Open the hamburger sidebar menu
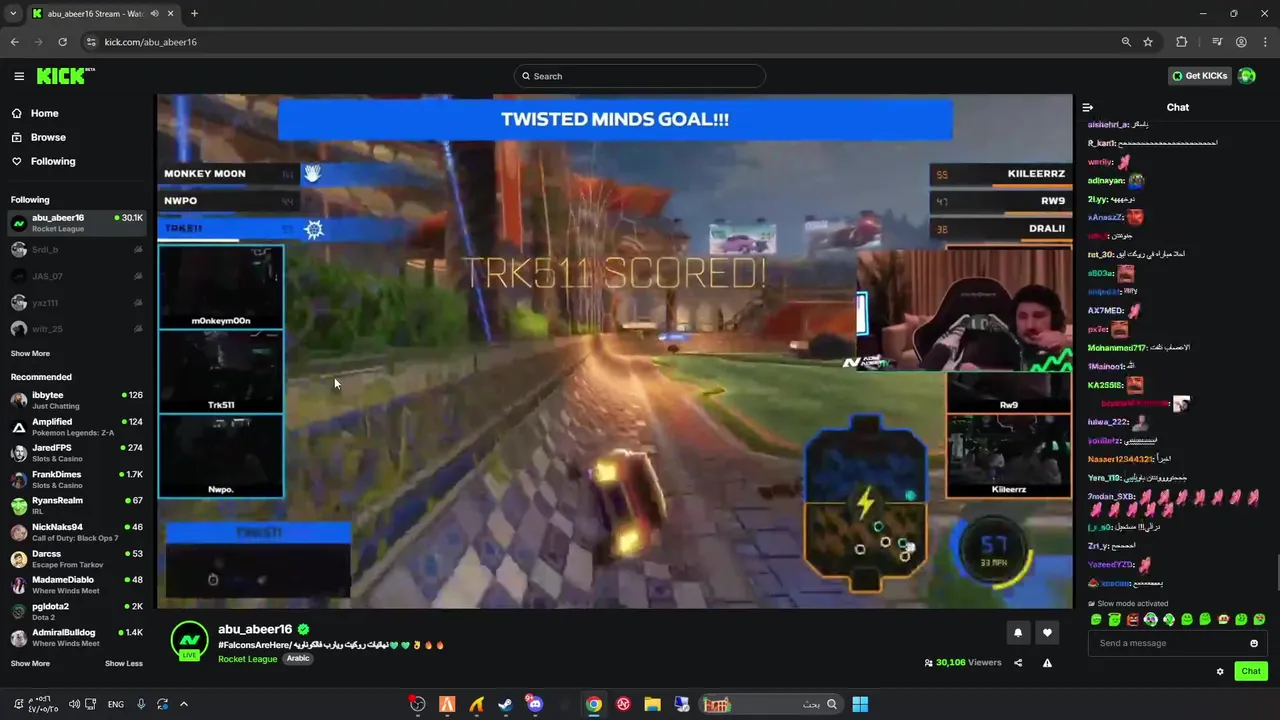1280x720 pixels. 19,76
